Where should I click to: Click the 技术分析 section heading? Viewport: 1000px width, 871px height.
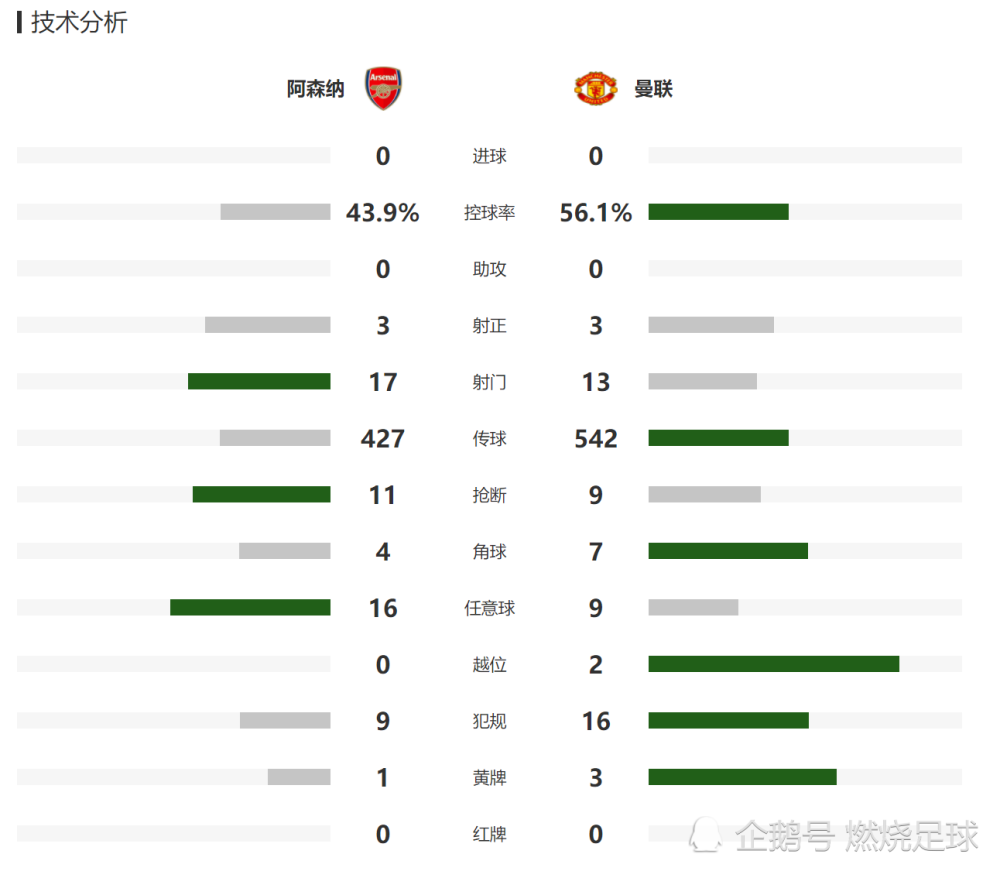[79, 22]
